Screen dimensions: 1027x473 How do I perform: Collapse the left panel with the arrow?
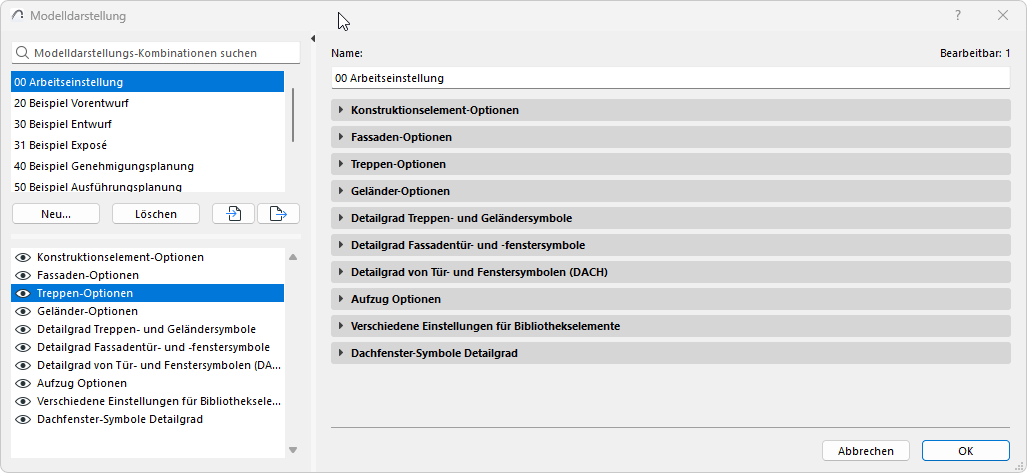[314, 39]
